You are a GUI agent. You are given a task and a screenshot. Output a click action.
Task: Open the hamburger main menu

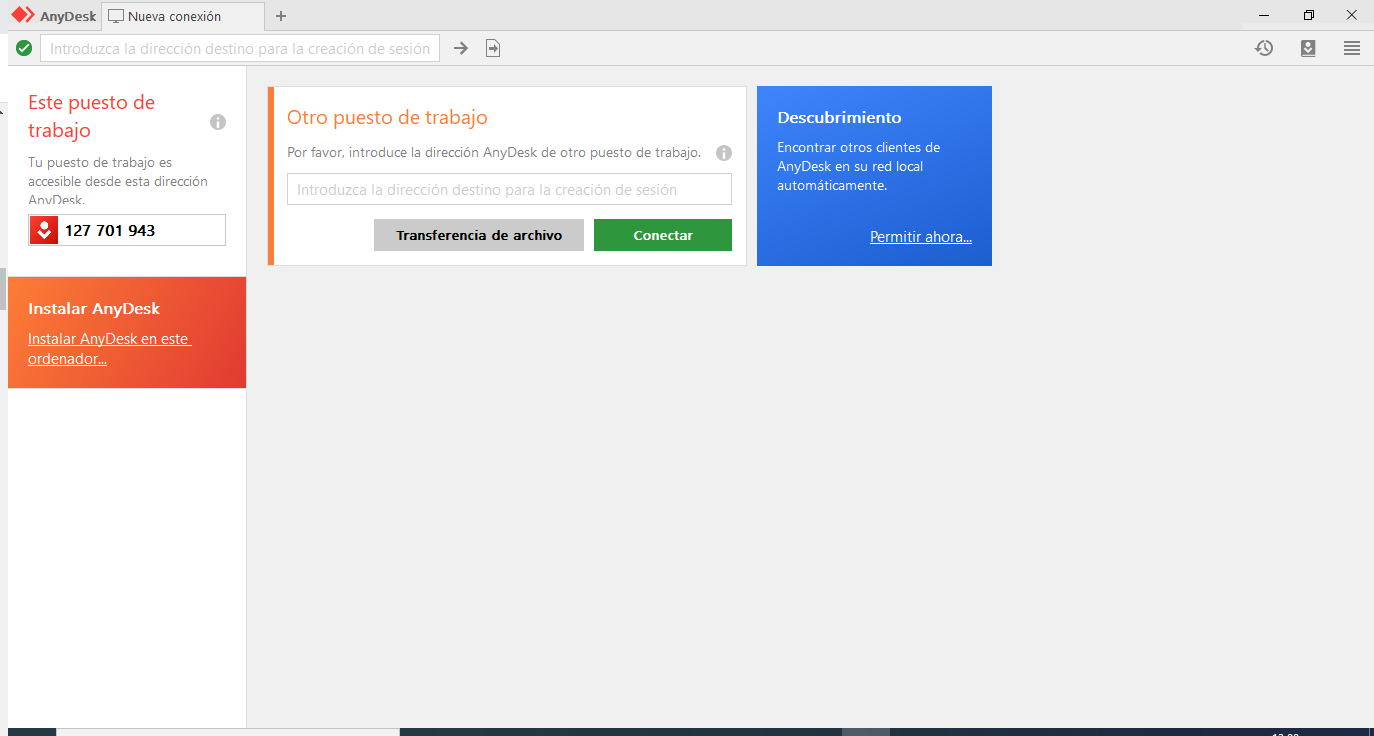point(1352,48)
